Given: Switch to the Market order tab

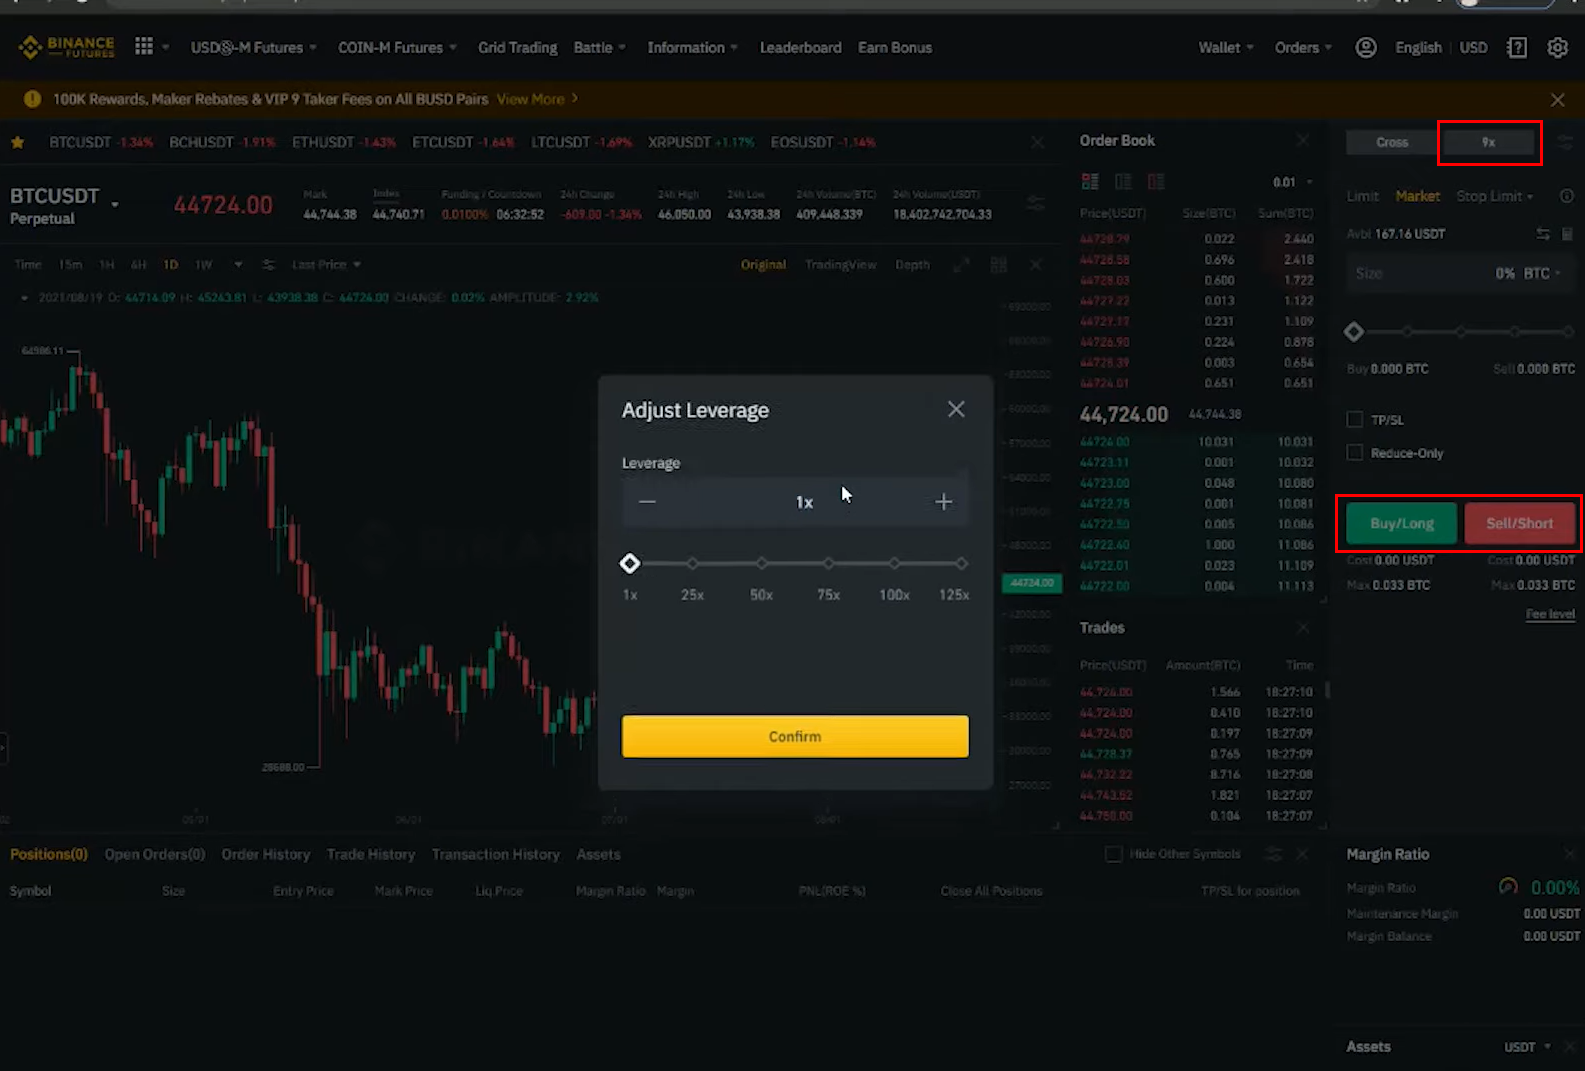Looking at the screenshot, I should 1418,196.
